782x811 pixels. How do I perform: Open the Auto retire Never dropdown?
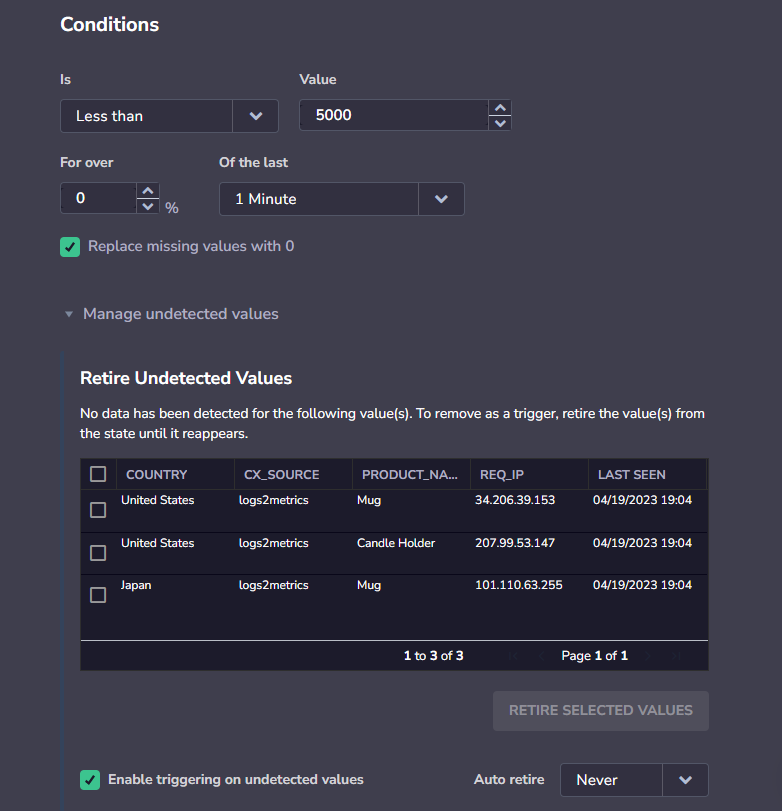[685, 780]
